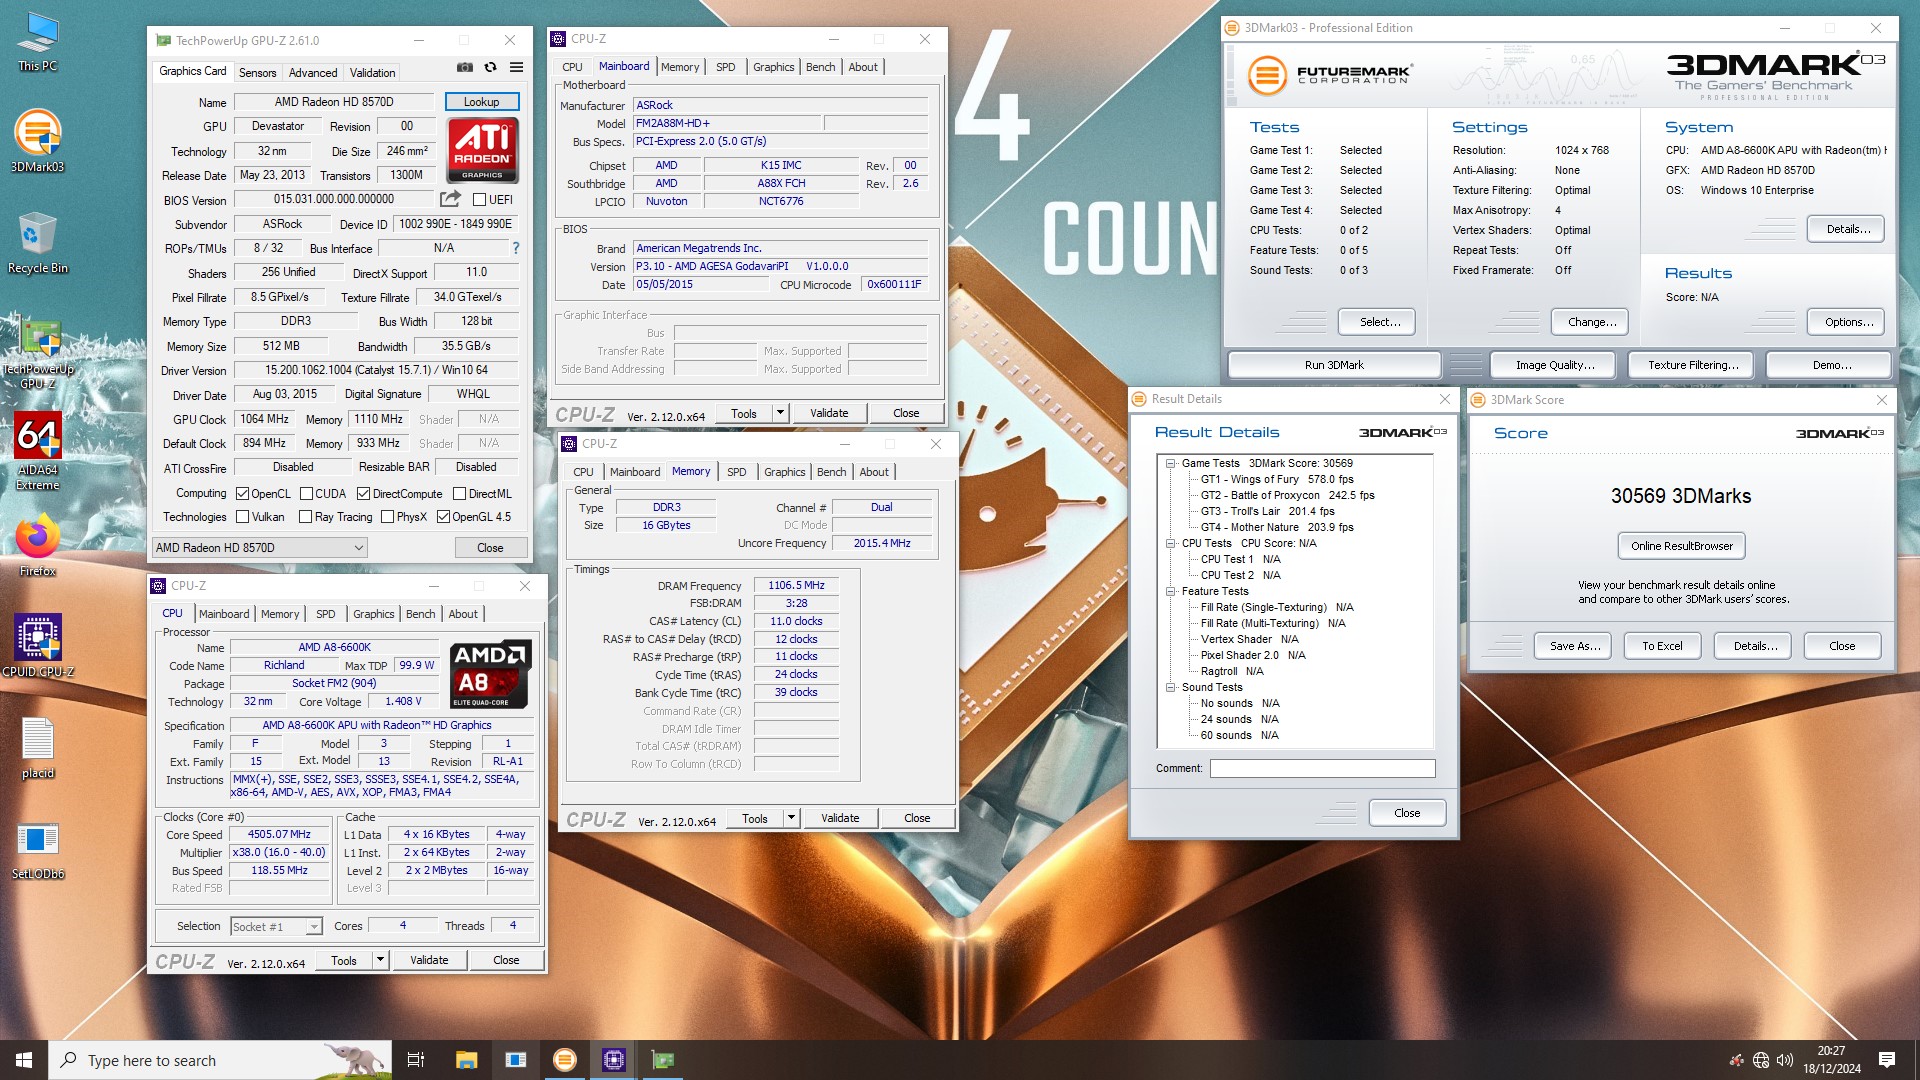Click the Windows Start button
This screenshot has width=1920, height=1080.
click(24, 1060)
